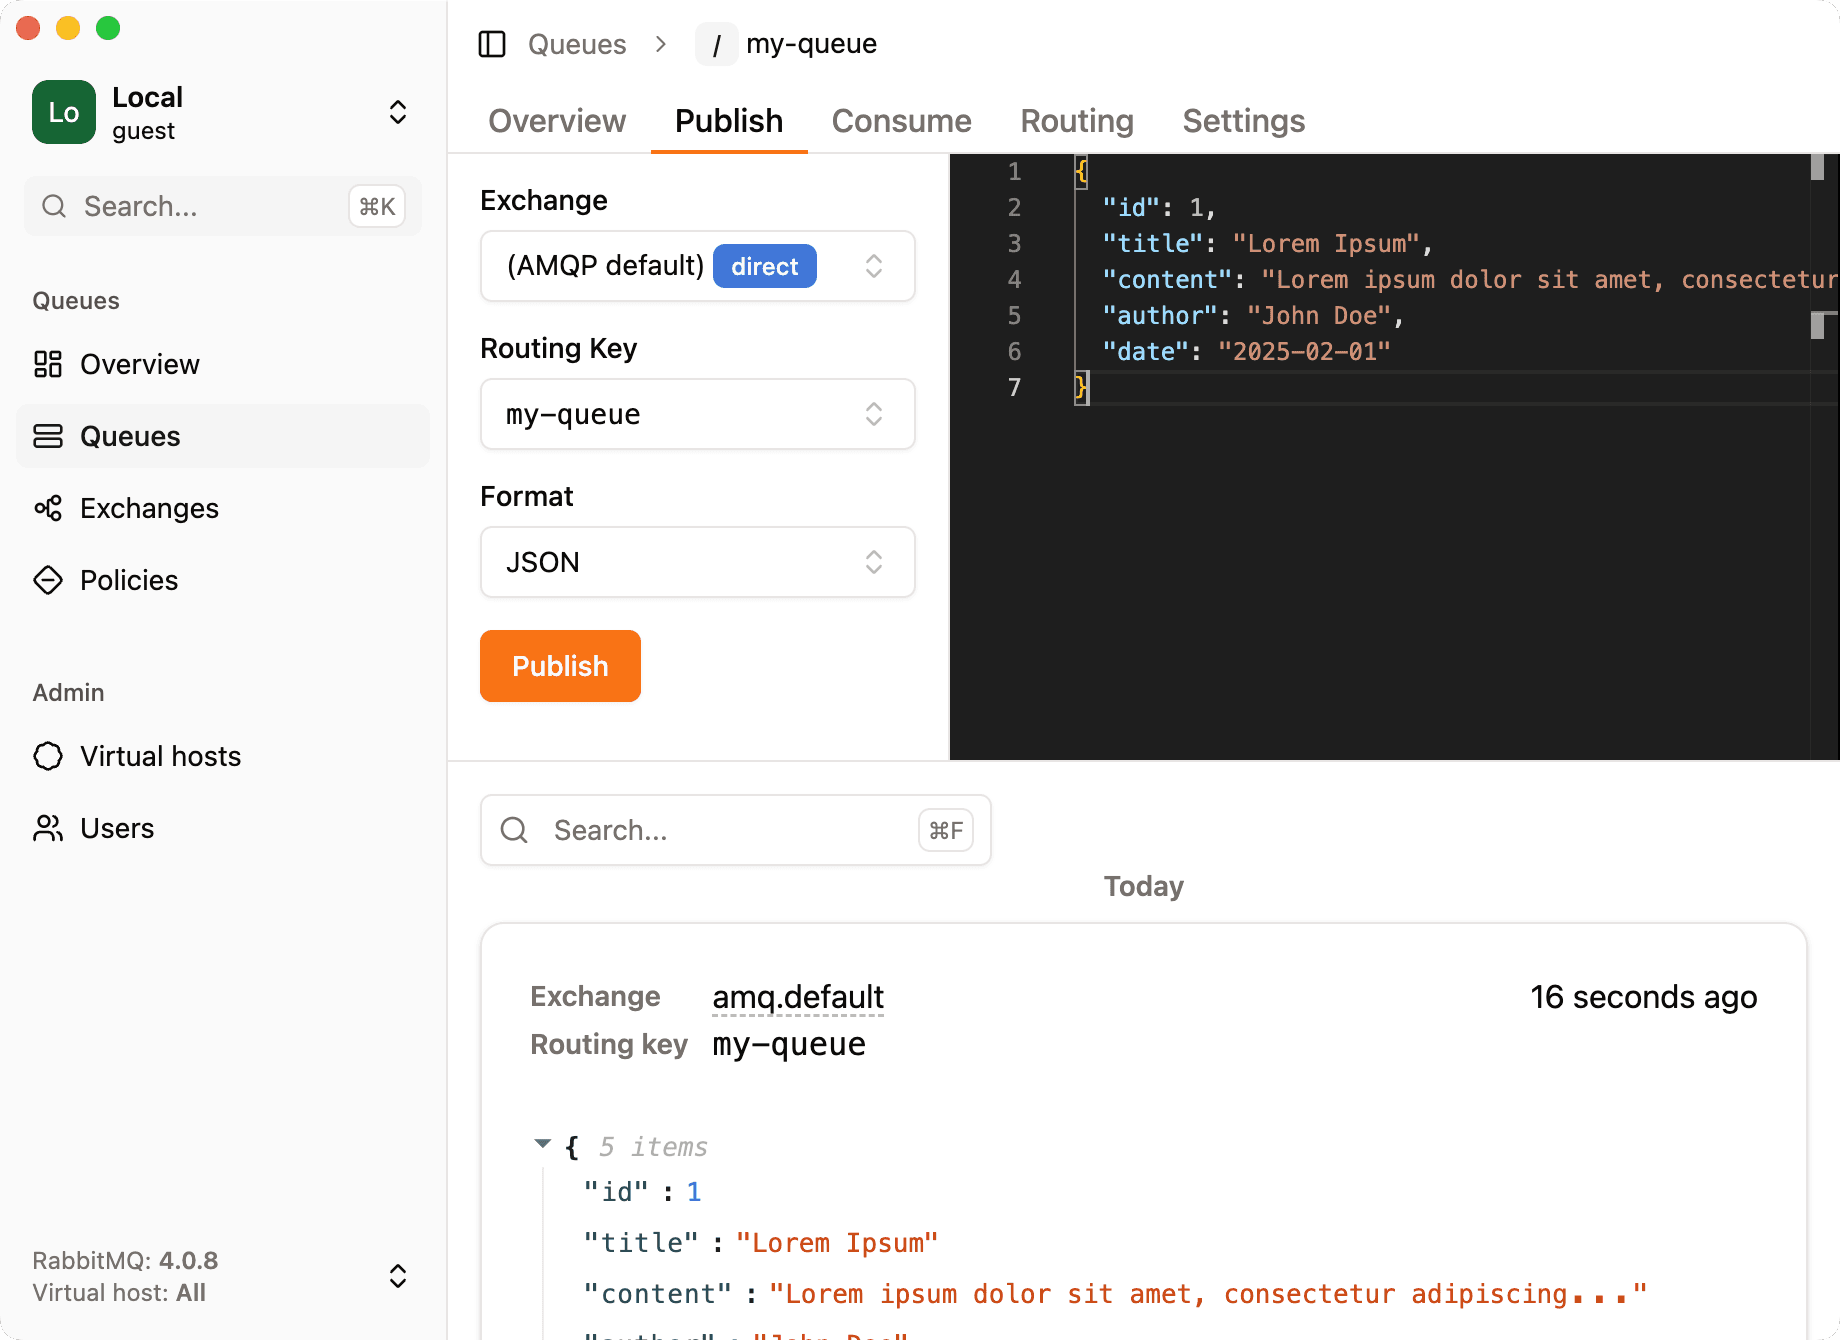Click the orange Publish button
This screenshot has width=1840, height=1340.
559,666
